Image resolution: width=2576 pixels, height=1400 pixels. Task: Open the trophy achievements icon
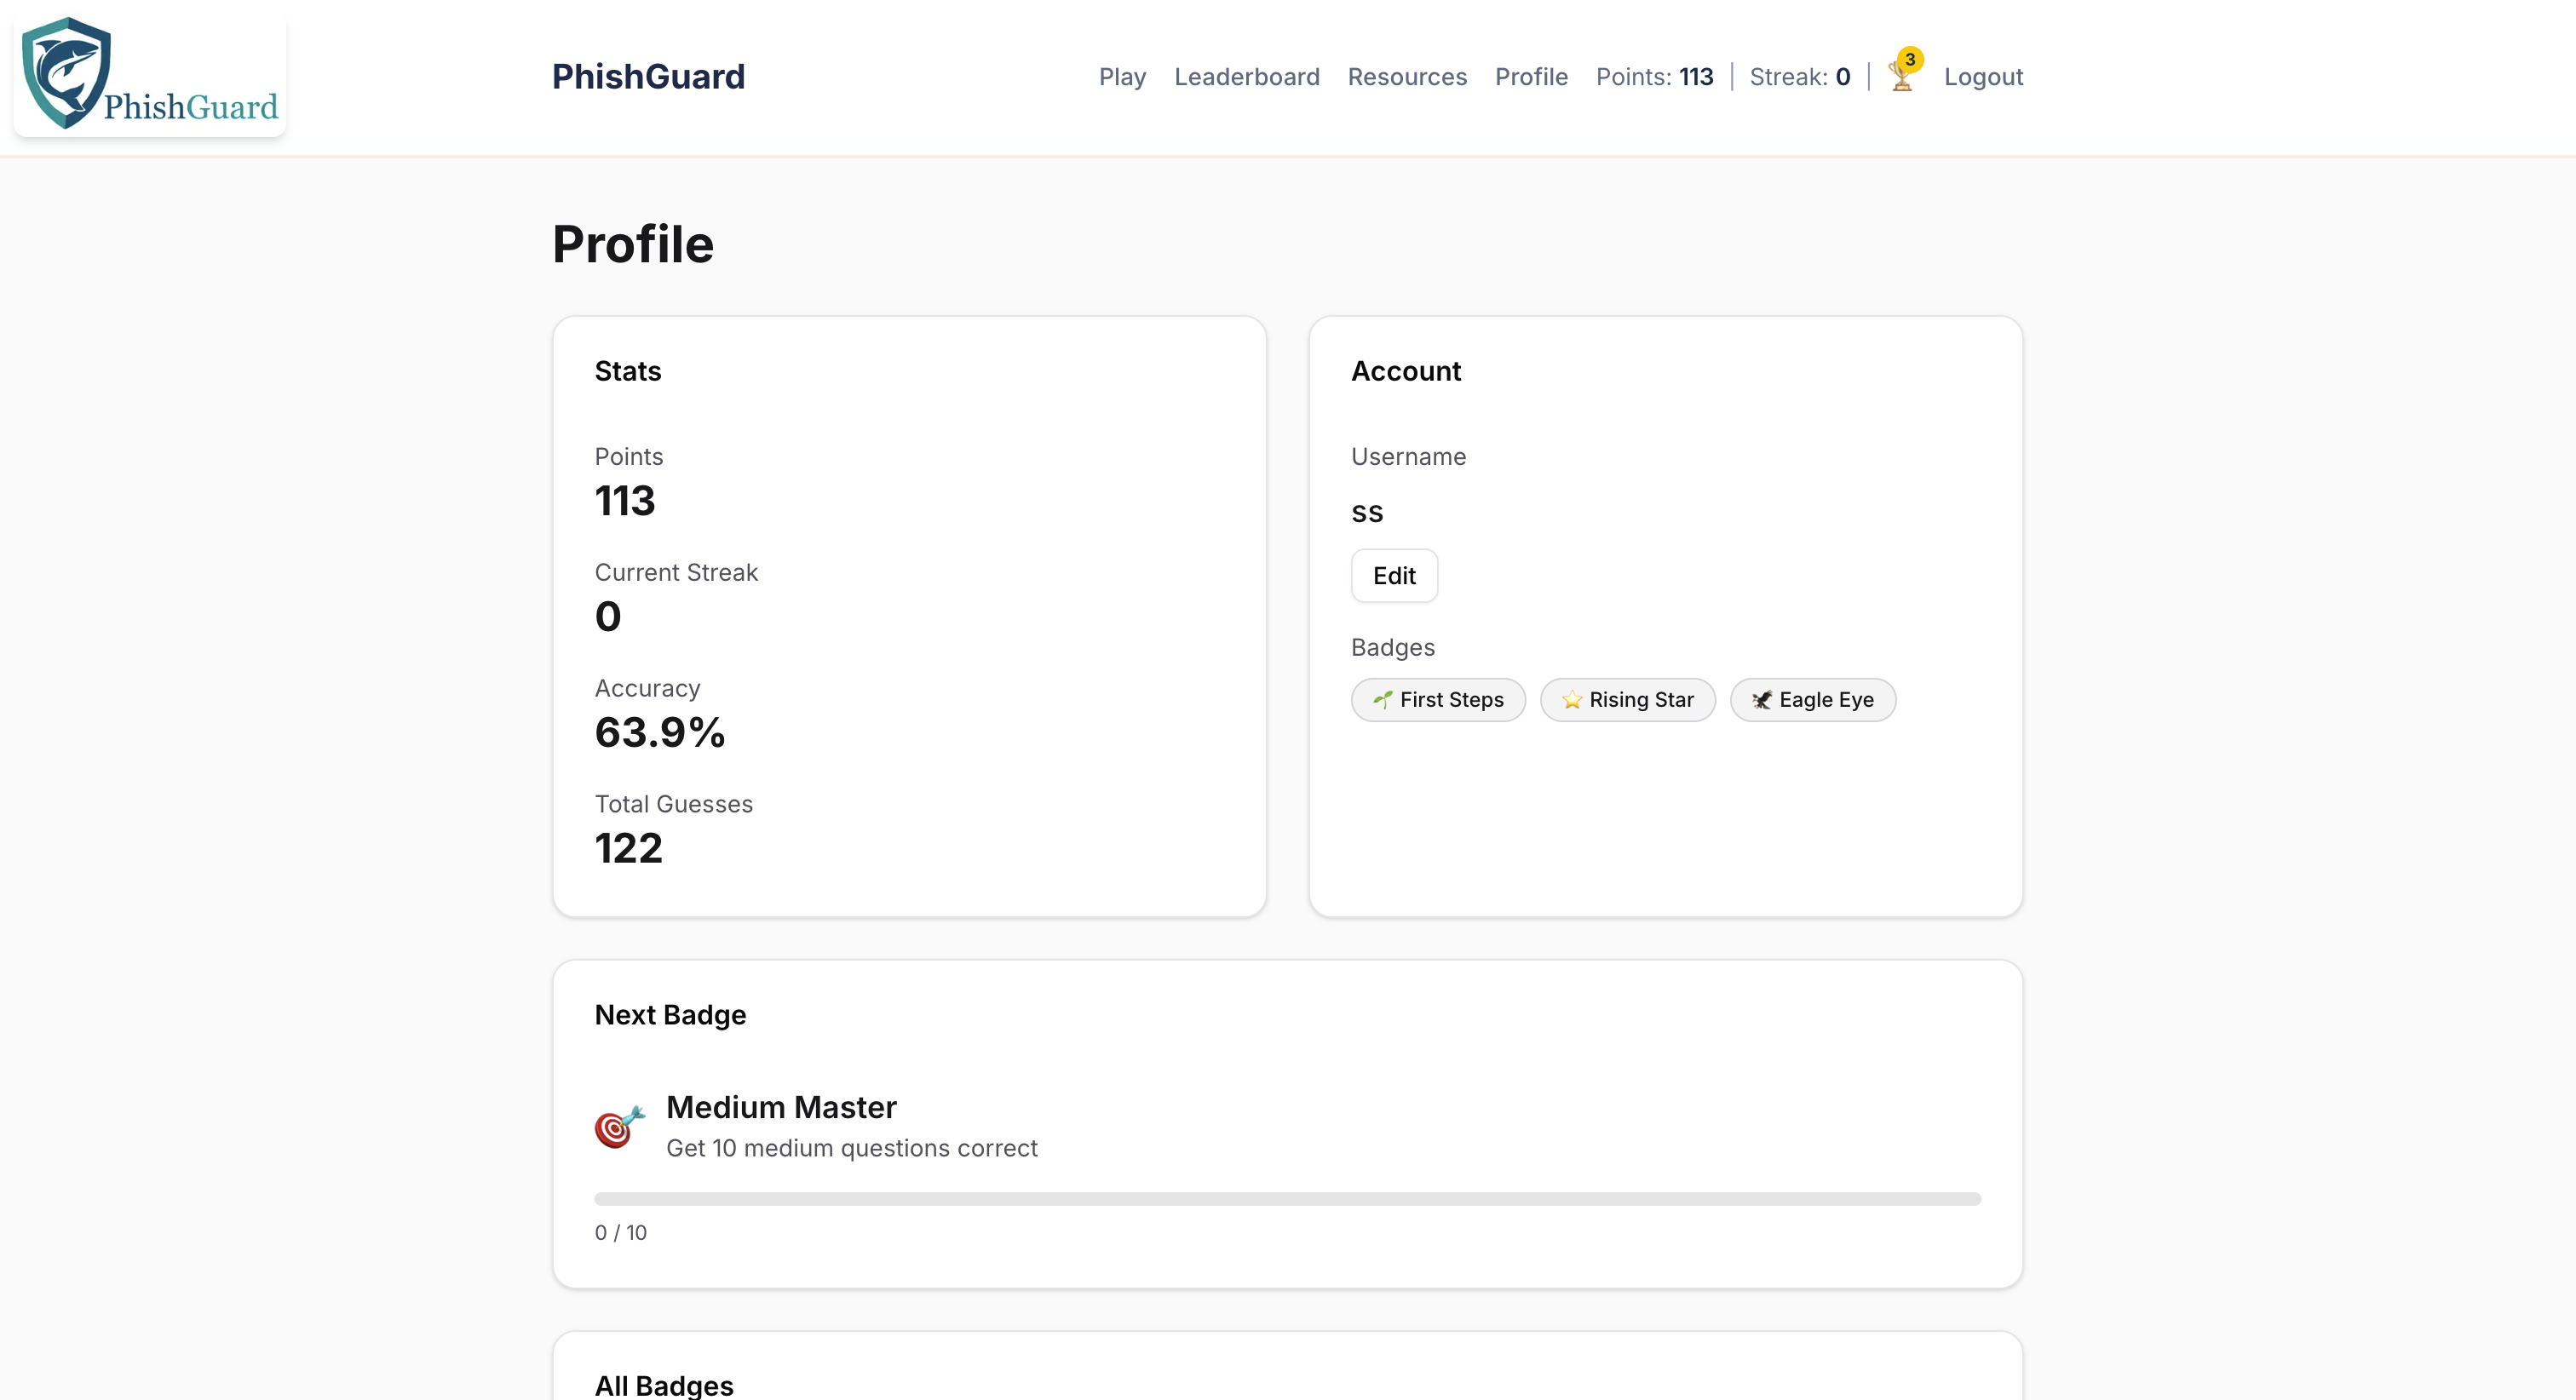tap(1900, 79)
